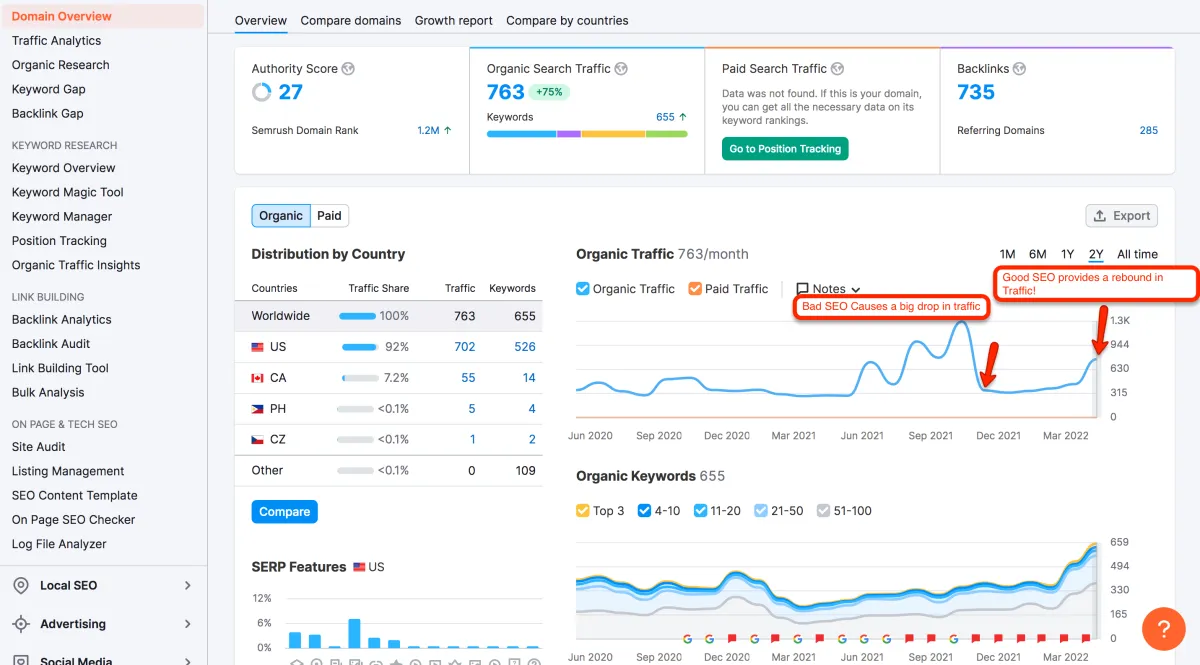Open the orange help question mark button
This screenshot has height=665, width=1200.
coord(1163,629)
